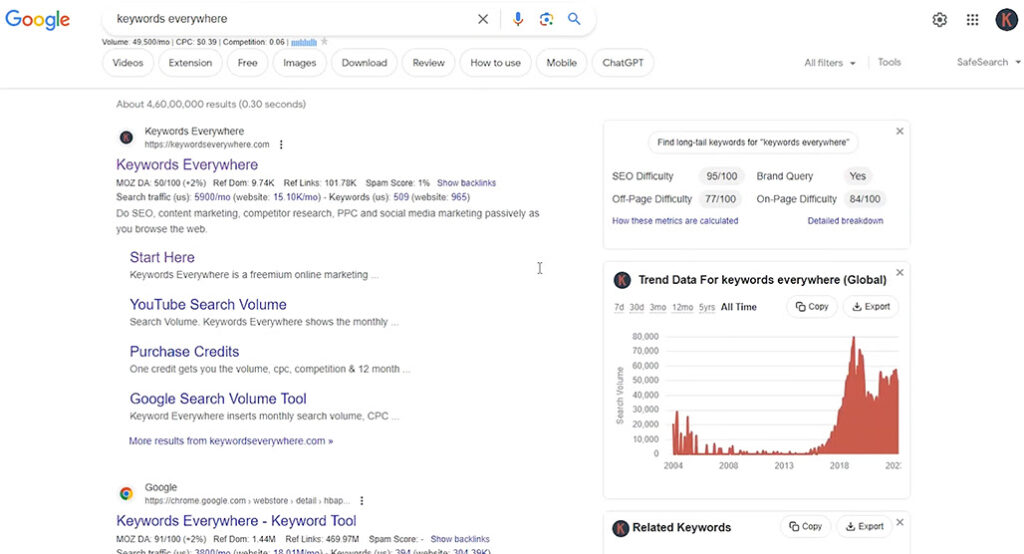This screenshot has height=554, width=1024.
Task: Click the Google logo
Action: (37, 20)
